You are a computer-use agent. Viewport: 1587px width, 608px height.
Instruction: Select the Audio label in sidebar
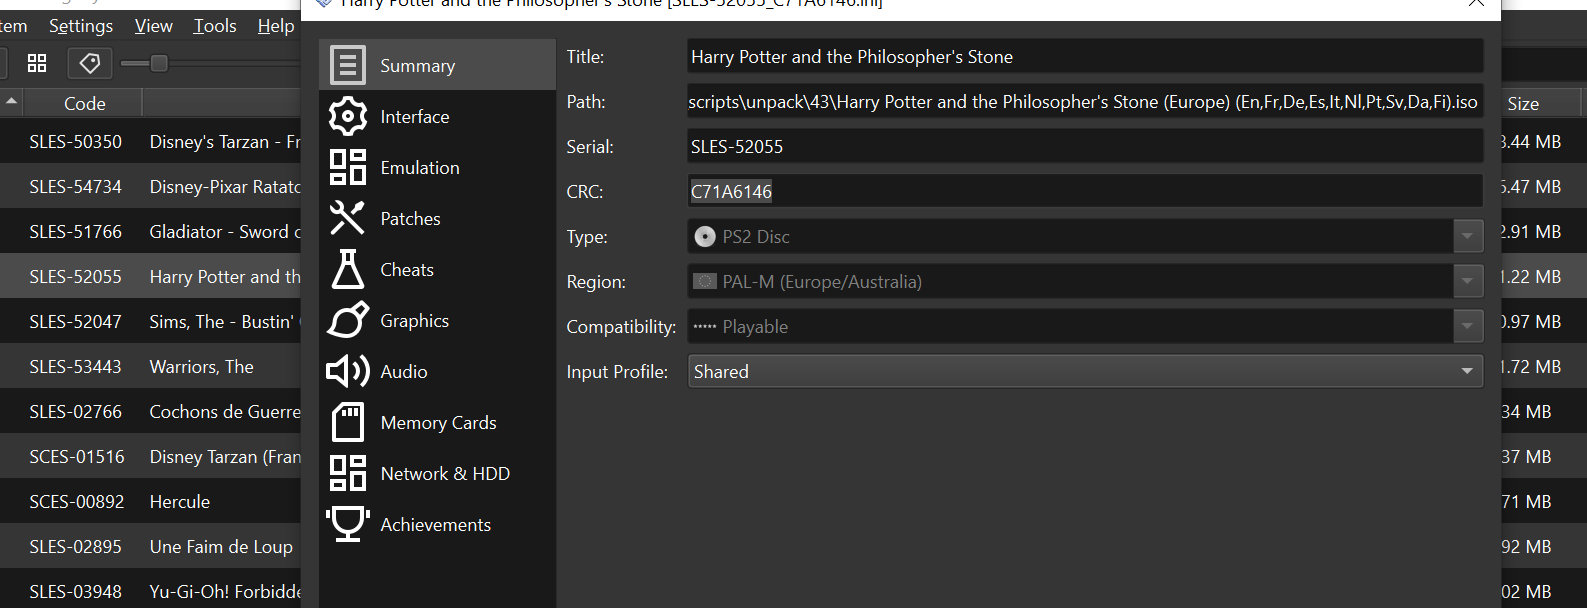(x=404, y=372)
